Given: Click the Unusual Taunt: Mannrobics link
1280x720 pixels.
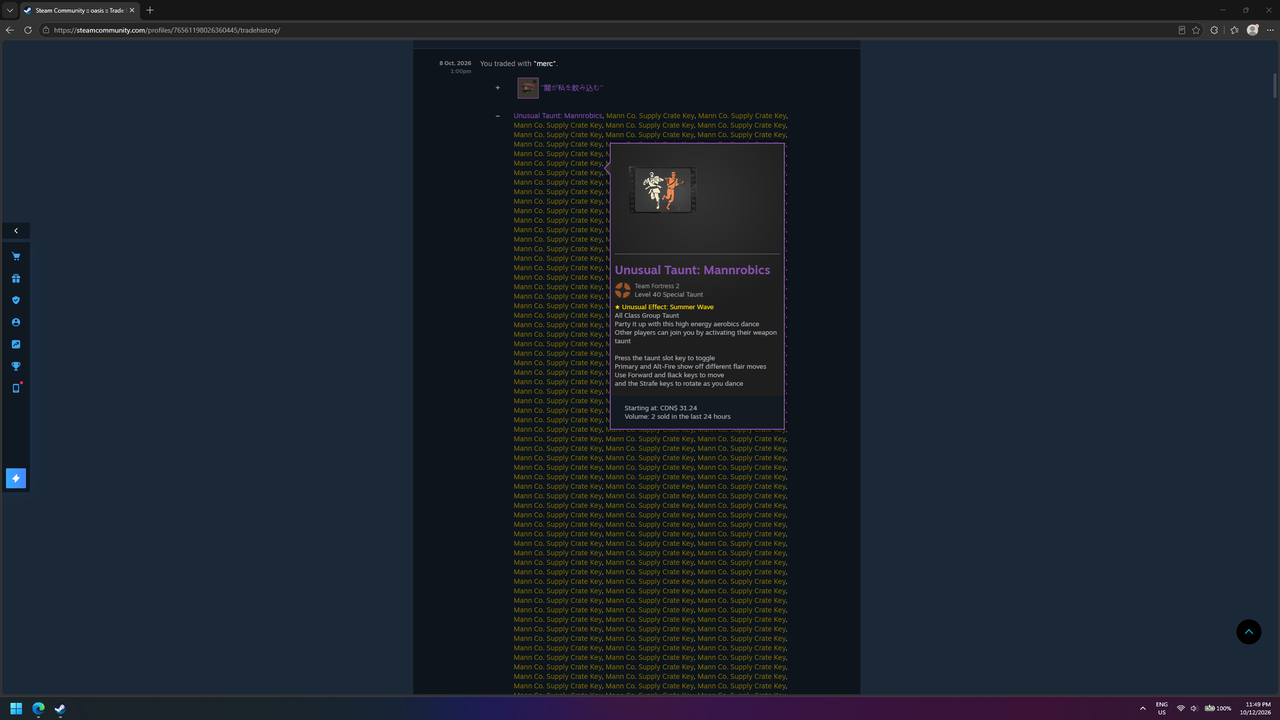Looking at the screenshot, I should click(x=558, y=116).
